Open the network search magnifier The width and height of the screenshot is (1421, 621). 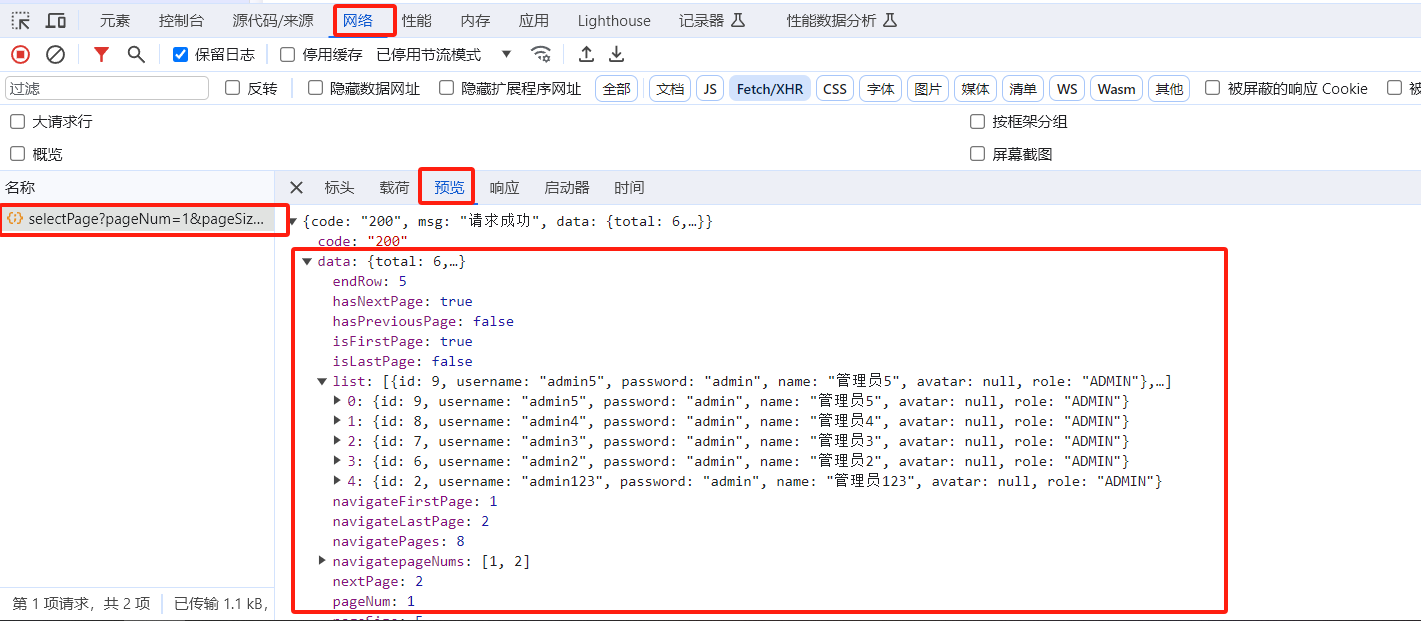click(136, 54)
